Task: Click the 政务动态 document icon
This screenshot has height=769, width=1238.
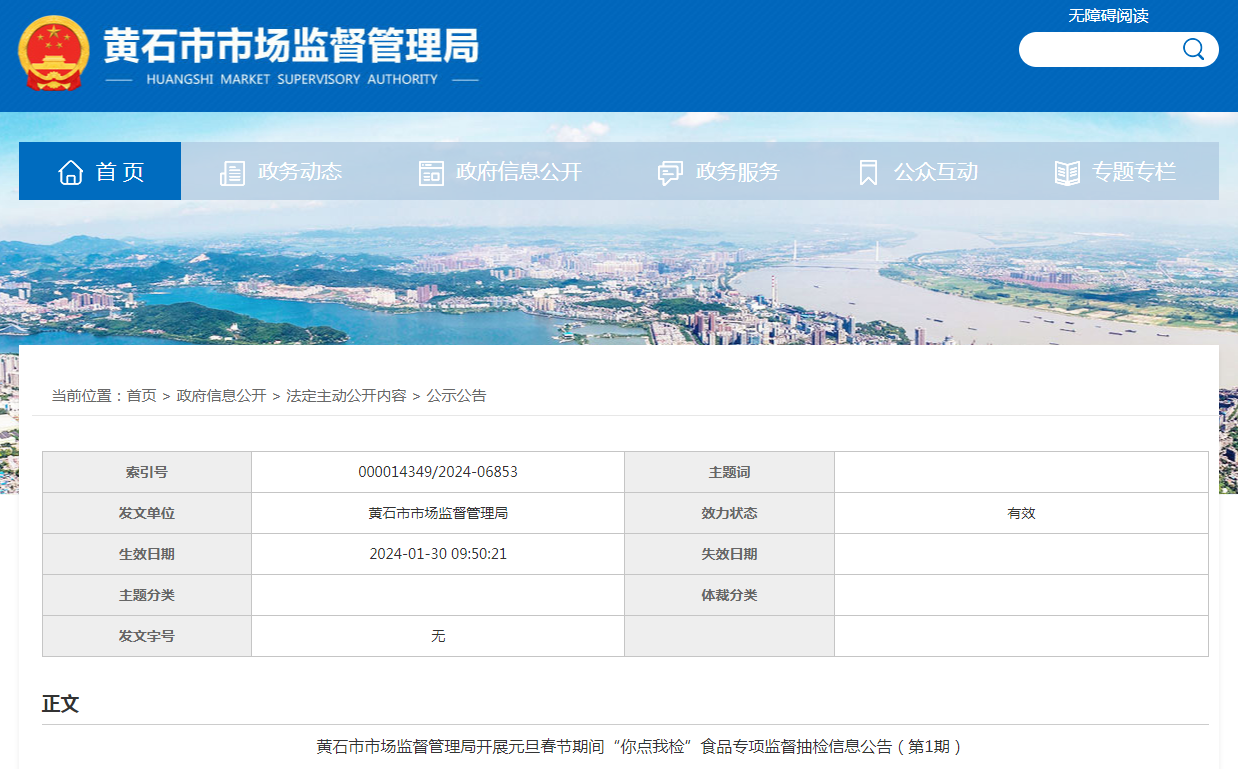Action: pos(232,173)
